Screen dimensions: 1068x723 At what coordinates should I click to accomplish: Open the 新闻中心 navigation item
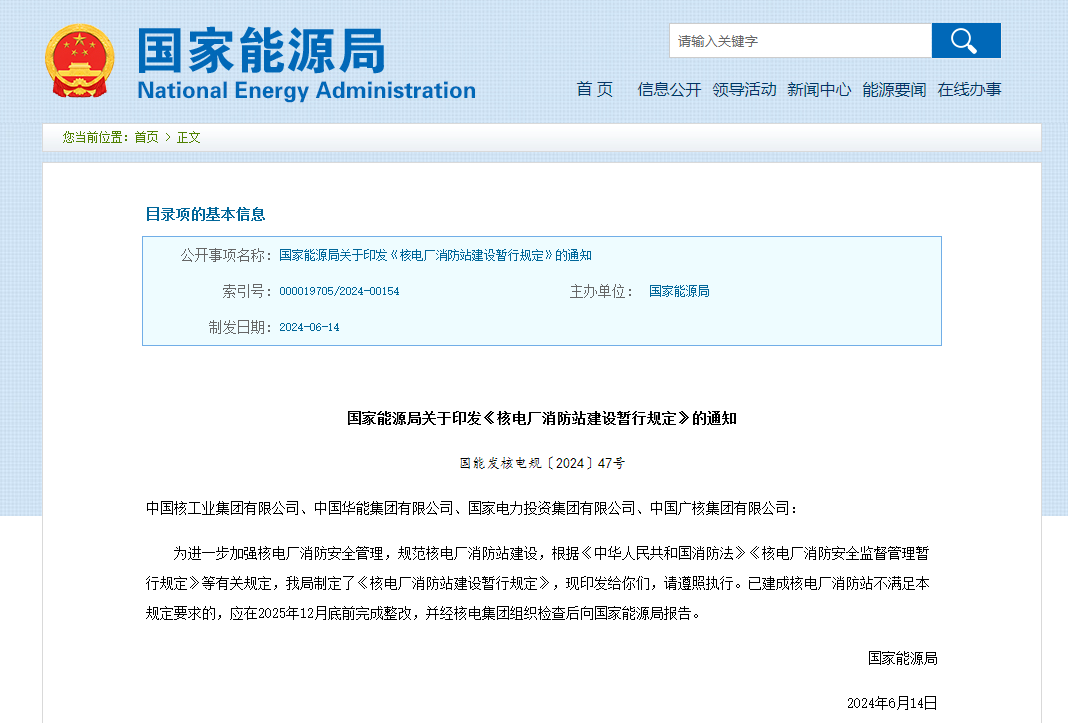click(819, 89)
